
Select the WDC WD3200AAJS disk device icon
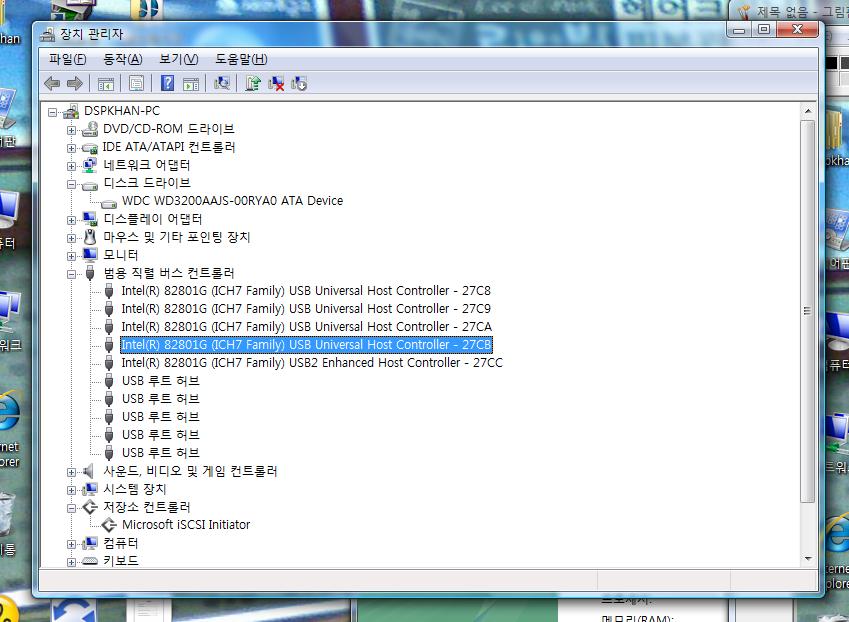click(x=109, y=203)
